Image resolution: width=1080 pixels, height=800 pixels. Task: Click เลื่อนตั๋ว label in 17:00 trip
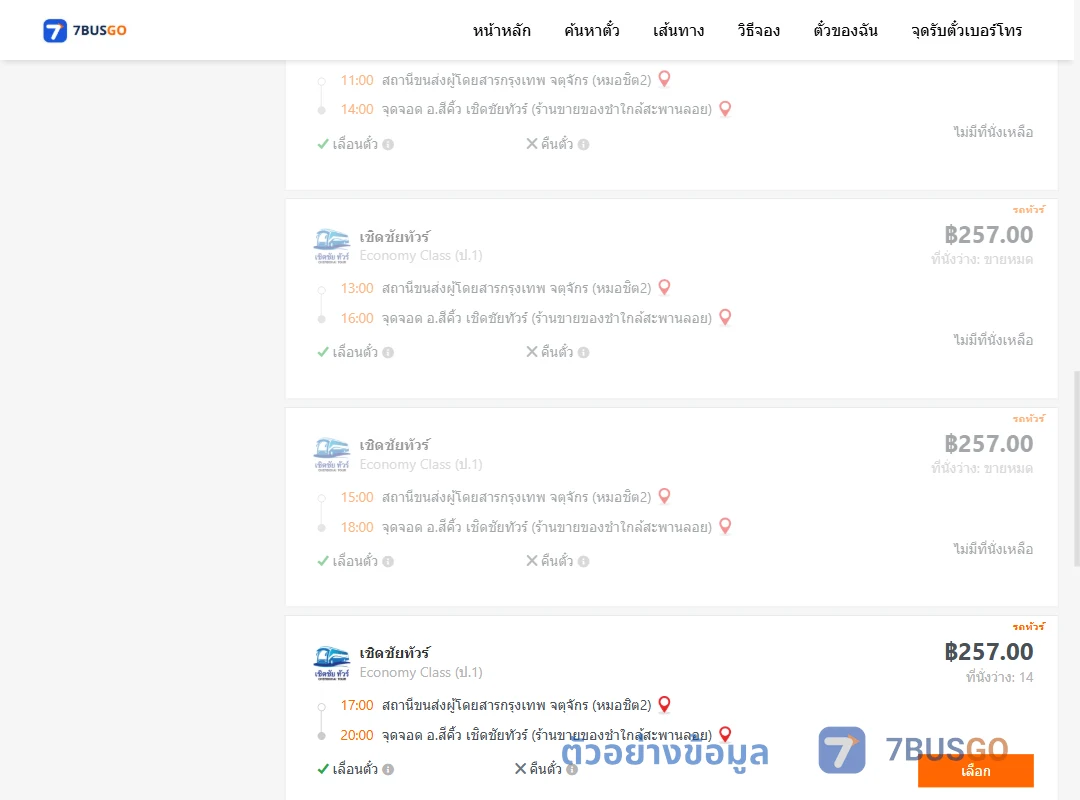click(x=355, y=769)
